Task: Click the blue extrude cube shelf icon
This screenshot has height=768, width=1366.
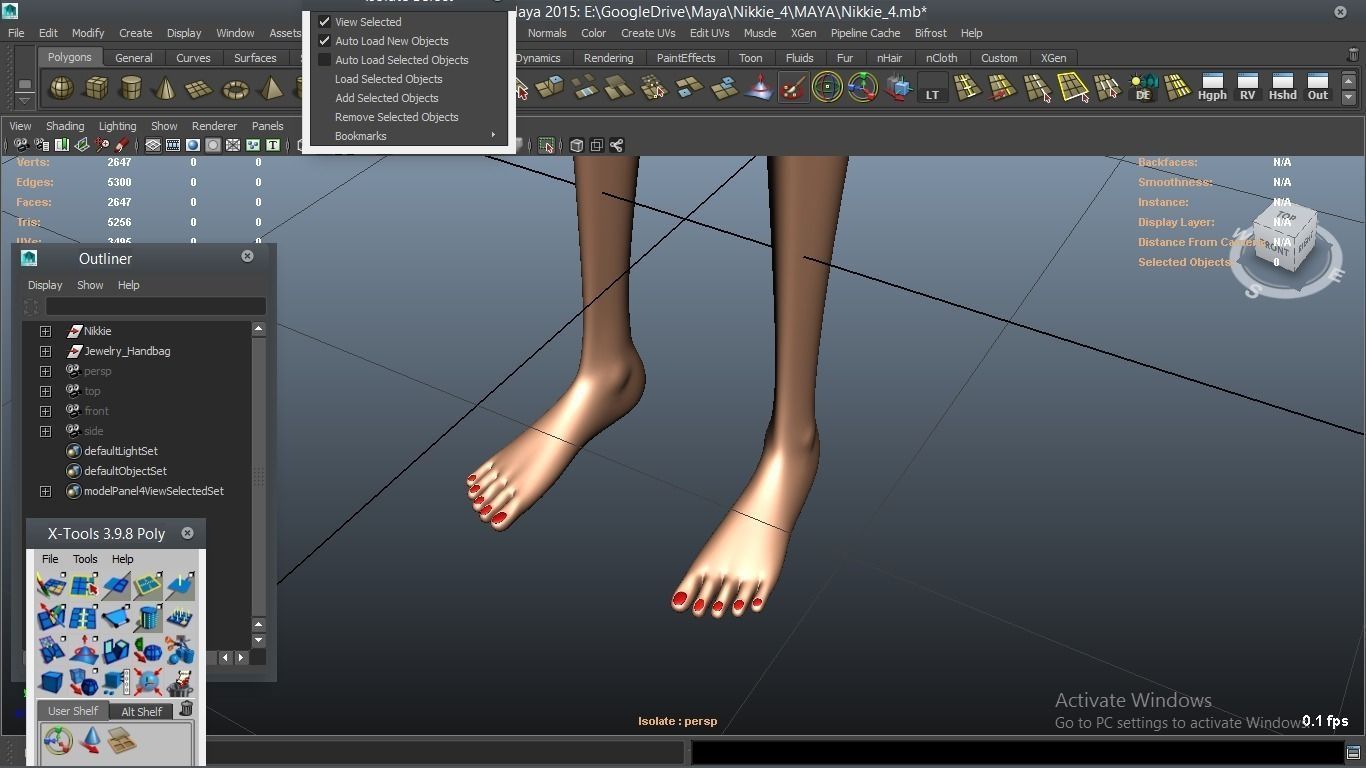Action: click(x=897, y=88)
